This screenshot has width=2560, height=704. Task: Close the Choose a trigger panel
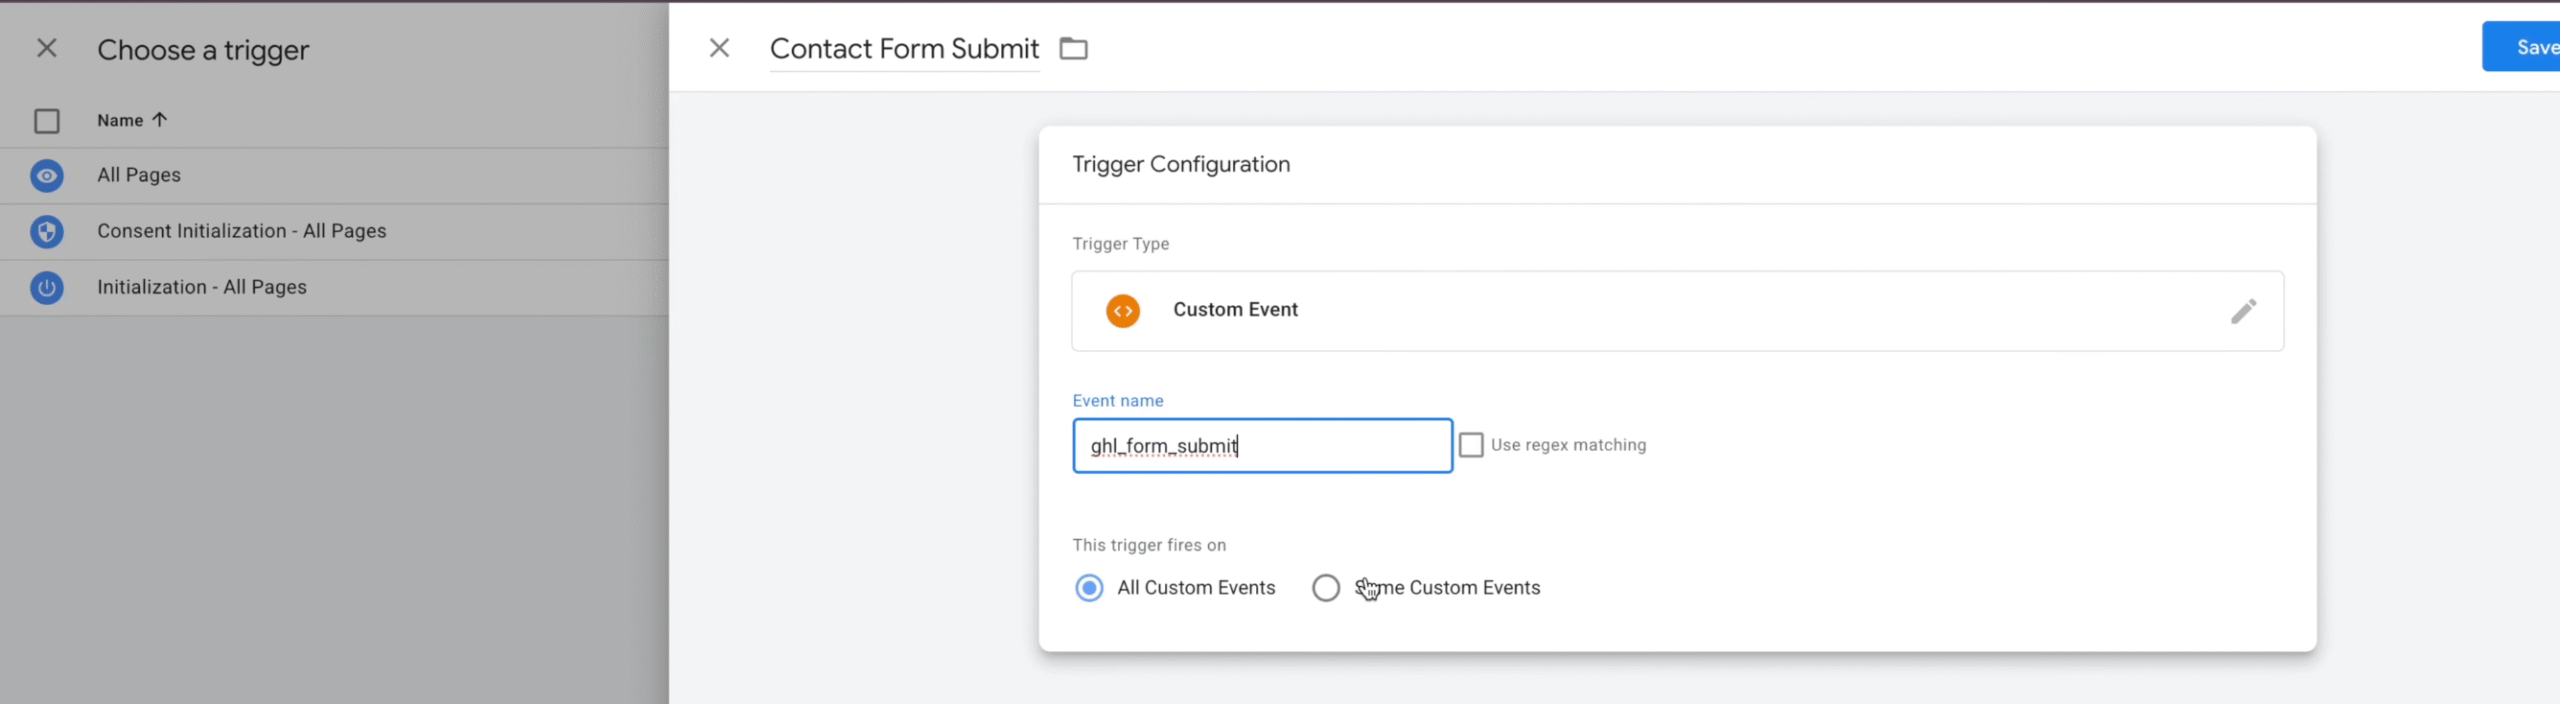pyautogui.click(x=46, y=48)
